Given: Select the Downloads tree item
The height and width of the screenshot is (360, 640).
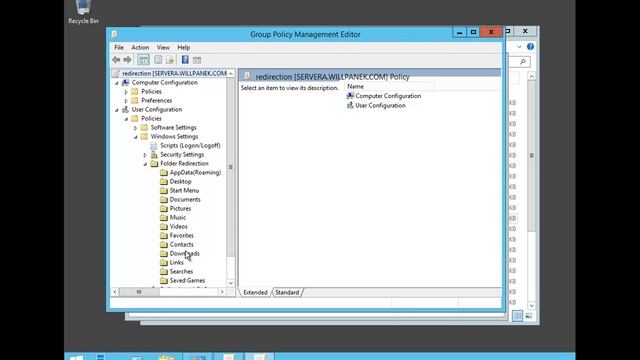Looking at the screenshot, I should pos(184,253).
